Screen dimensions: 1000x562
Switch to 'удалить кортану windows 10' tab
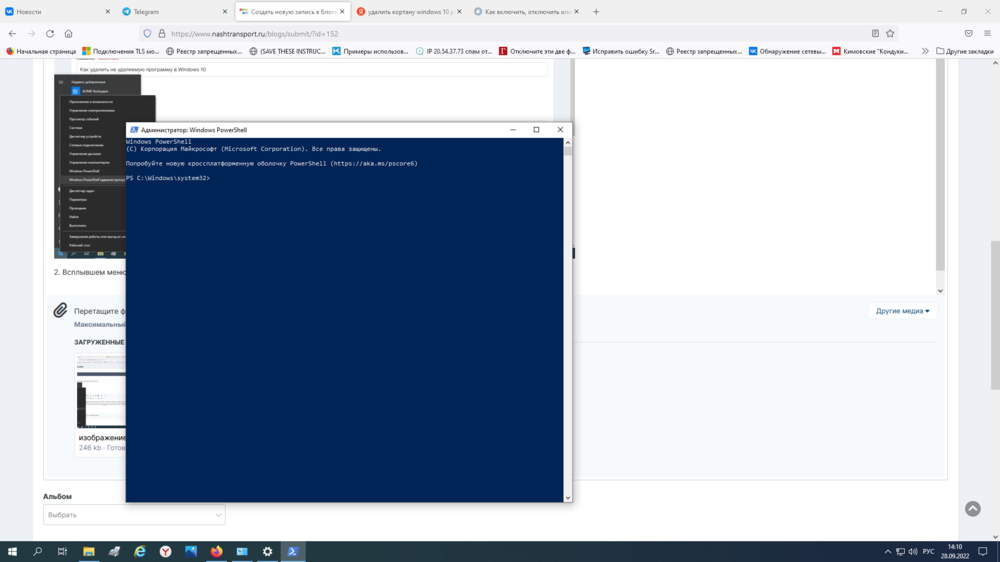click(408, 11)
